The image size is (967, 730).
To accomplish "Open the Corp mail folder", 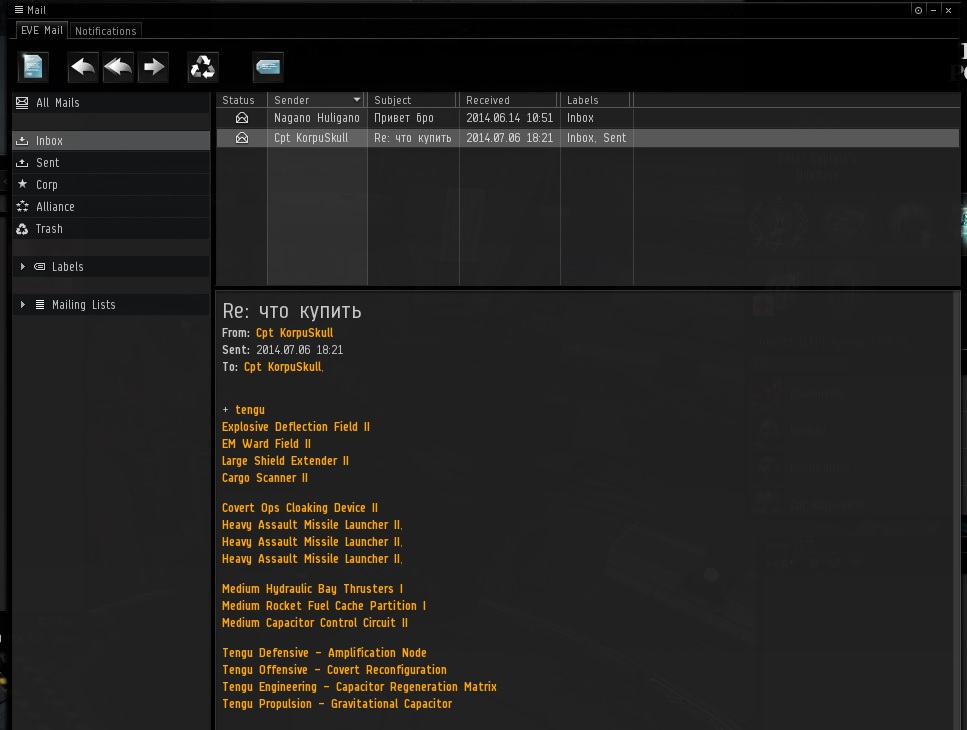I will [111, 184].
